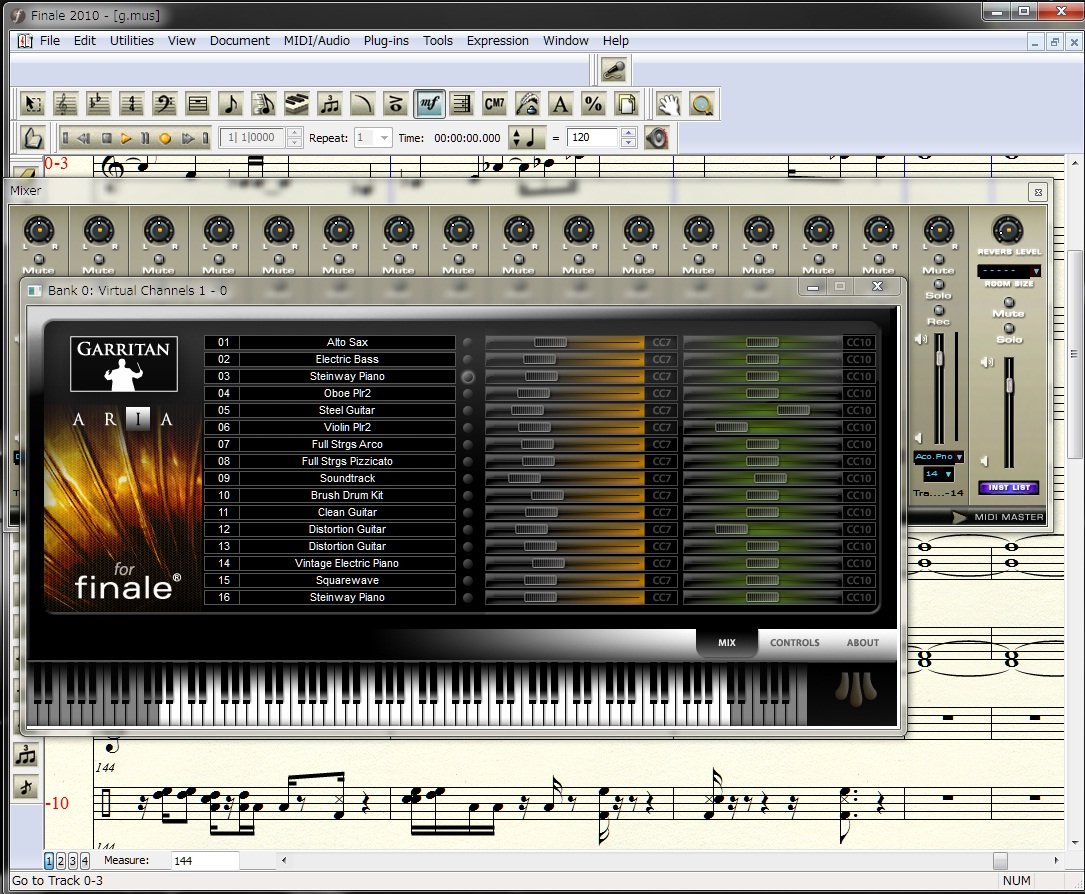Adjust the CC7 volume slider for Alto Sax
Screen dimensions: 1085x894
550,343
